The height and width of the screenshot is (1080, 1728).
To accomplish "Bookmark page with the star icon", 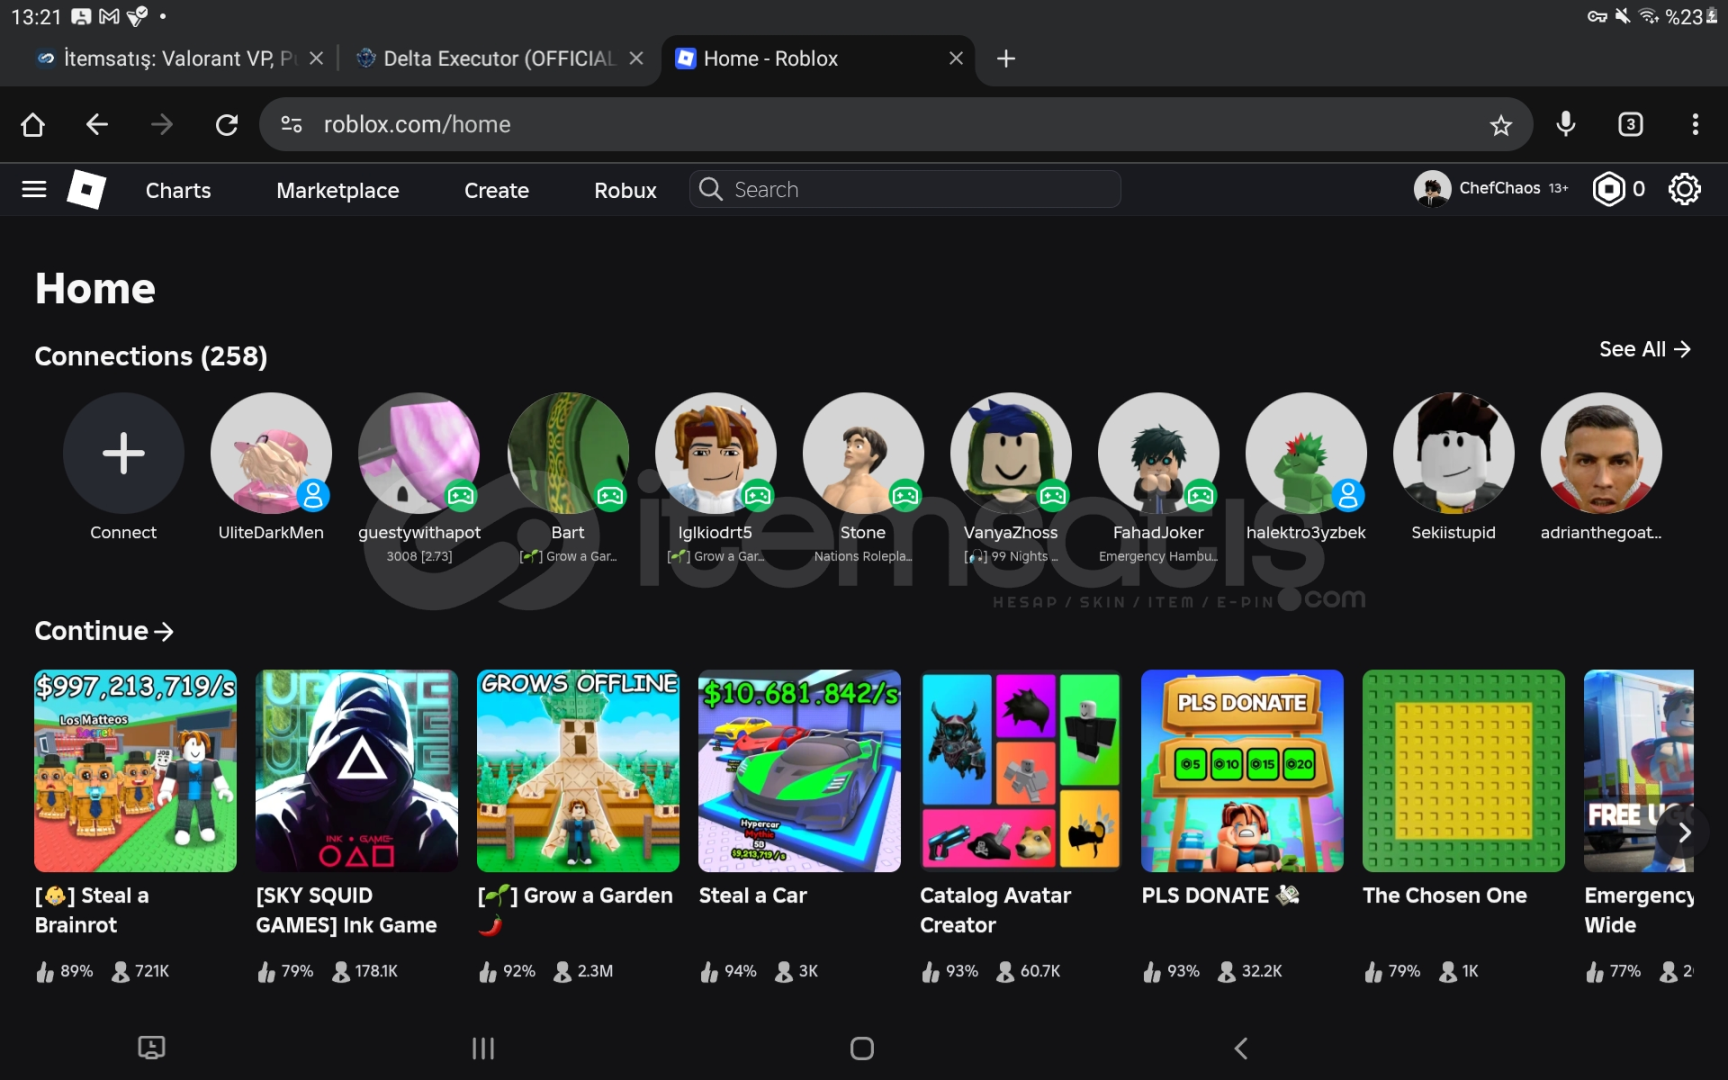I will [x=1500, y=124].
